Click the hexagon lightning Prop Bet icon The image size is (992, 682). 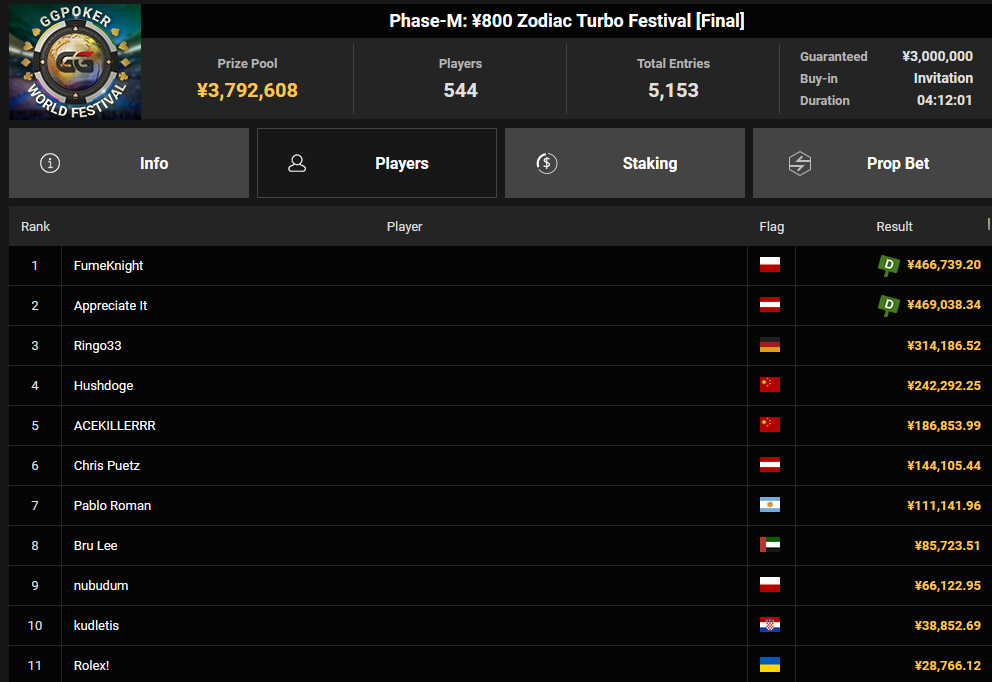click(x=800, y=163)
